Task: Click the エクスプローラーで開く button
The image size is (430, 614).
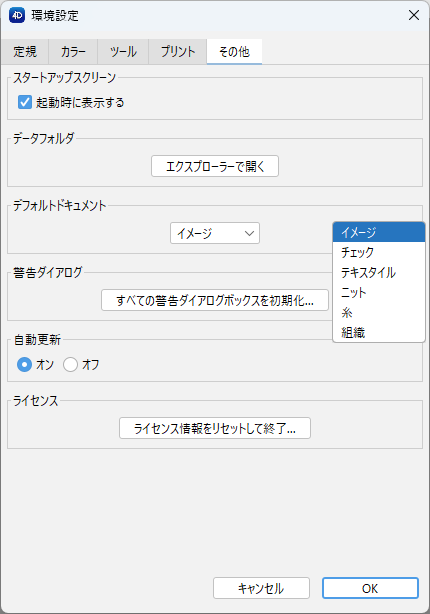Action: coord(215,166)
